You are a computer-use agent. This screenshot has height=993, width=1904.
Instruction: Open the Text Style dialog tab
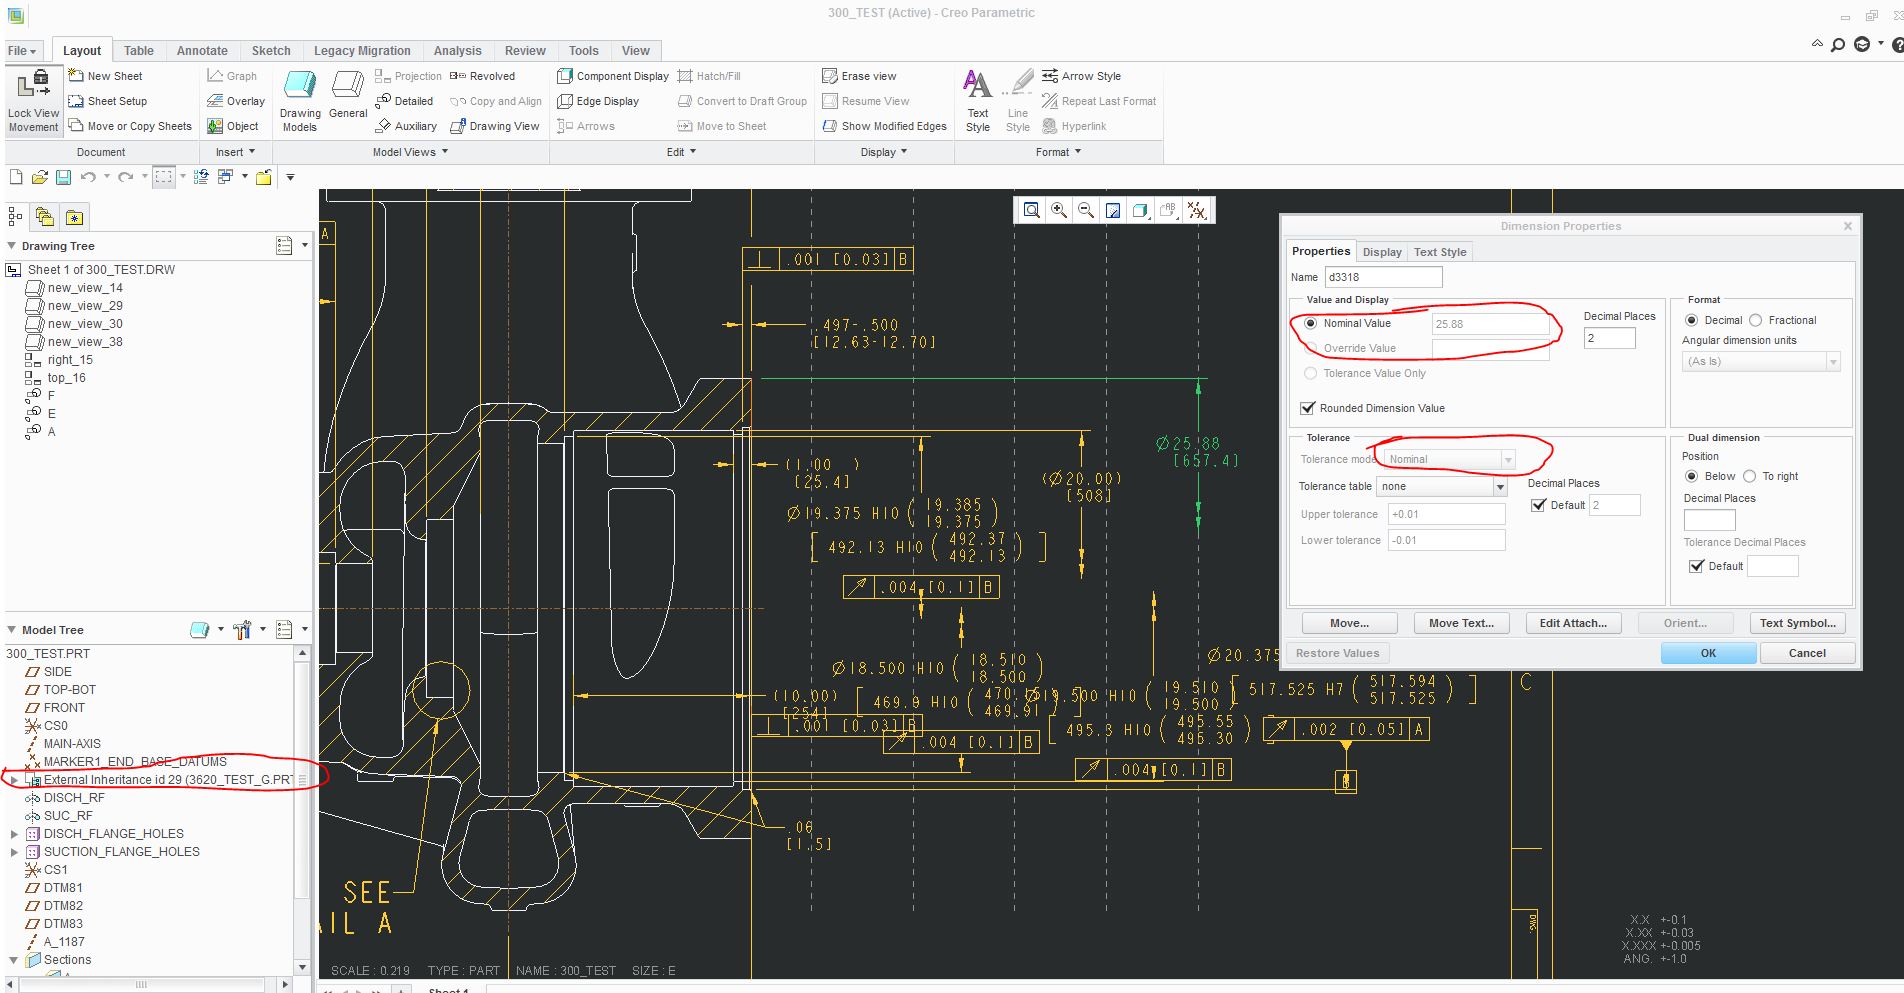(x=1439, y=252)
